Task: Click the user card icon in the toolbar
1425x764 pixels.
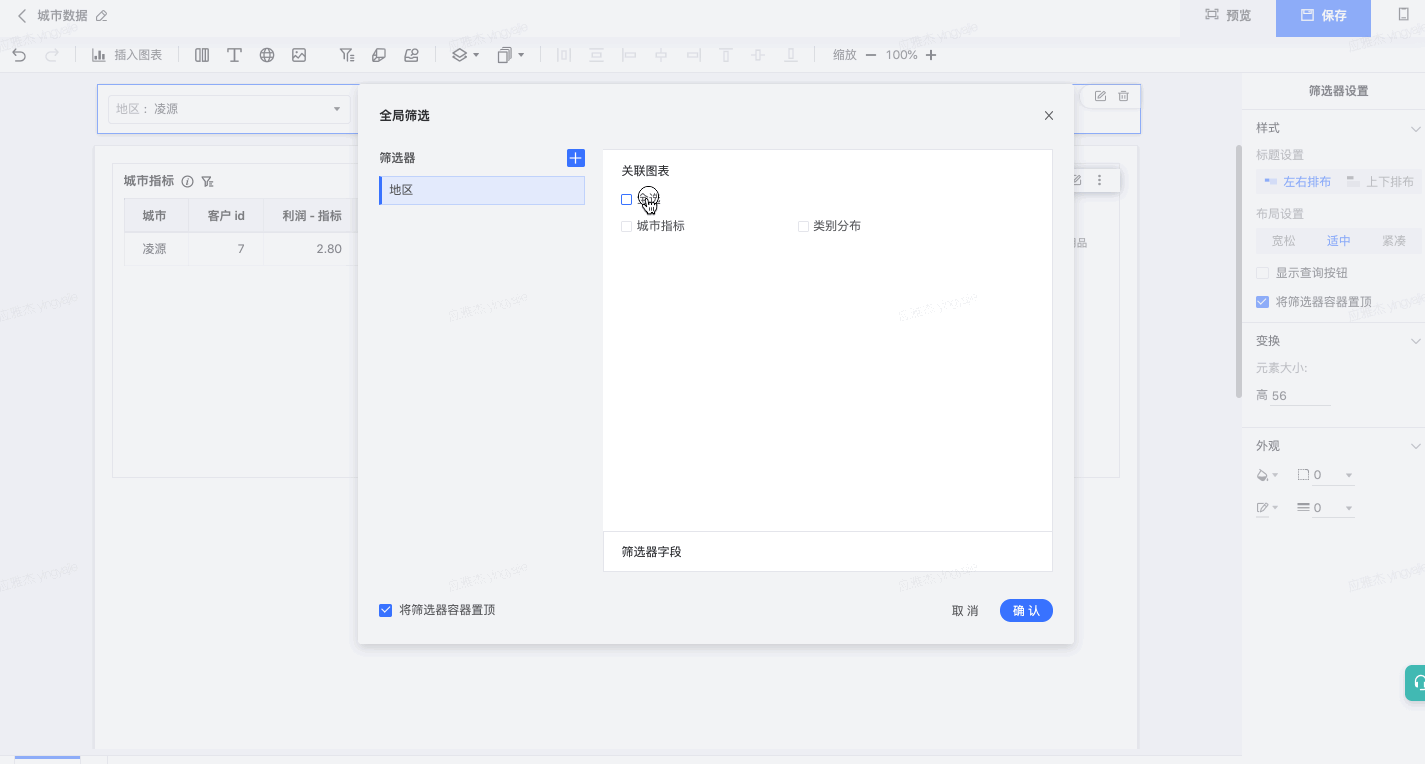Action: tap(411, 55)
